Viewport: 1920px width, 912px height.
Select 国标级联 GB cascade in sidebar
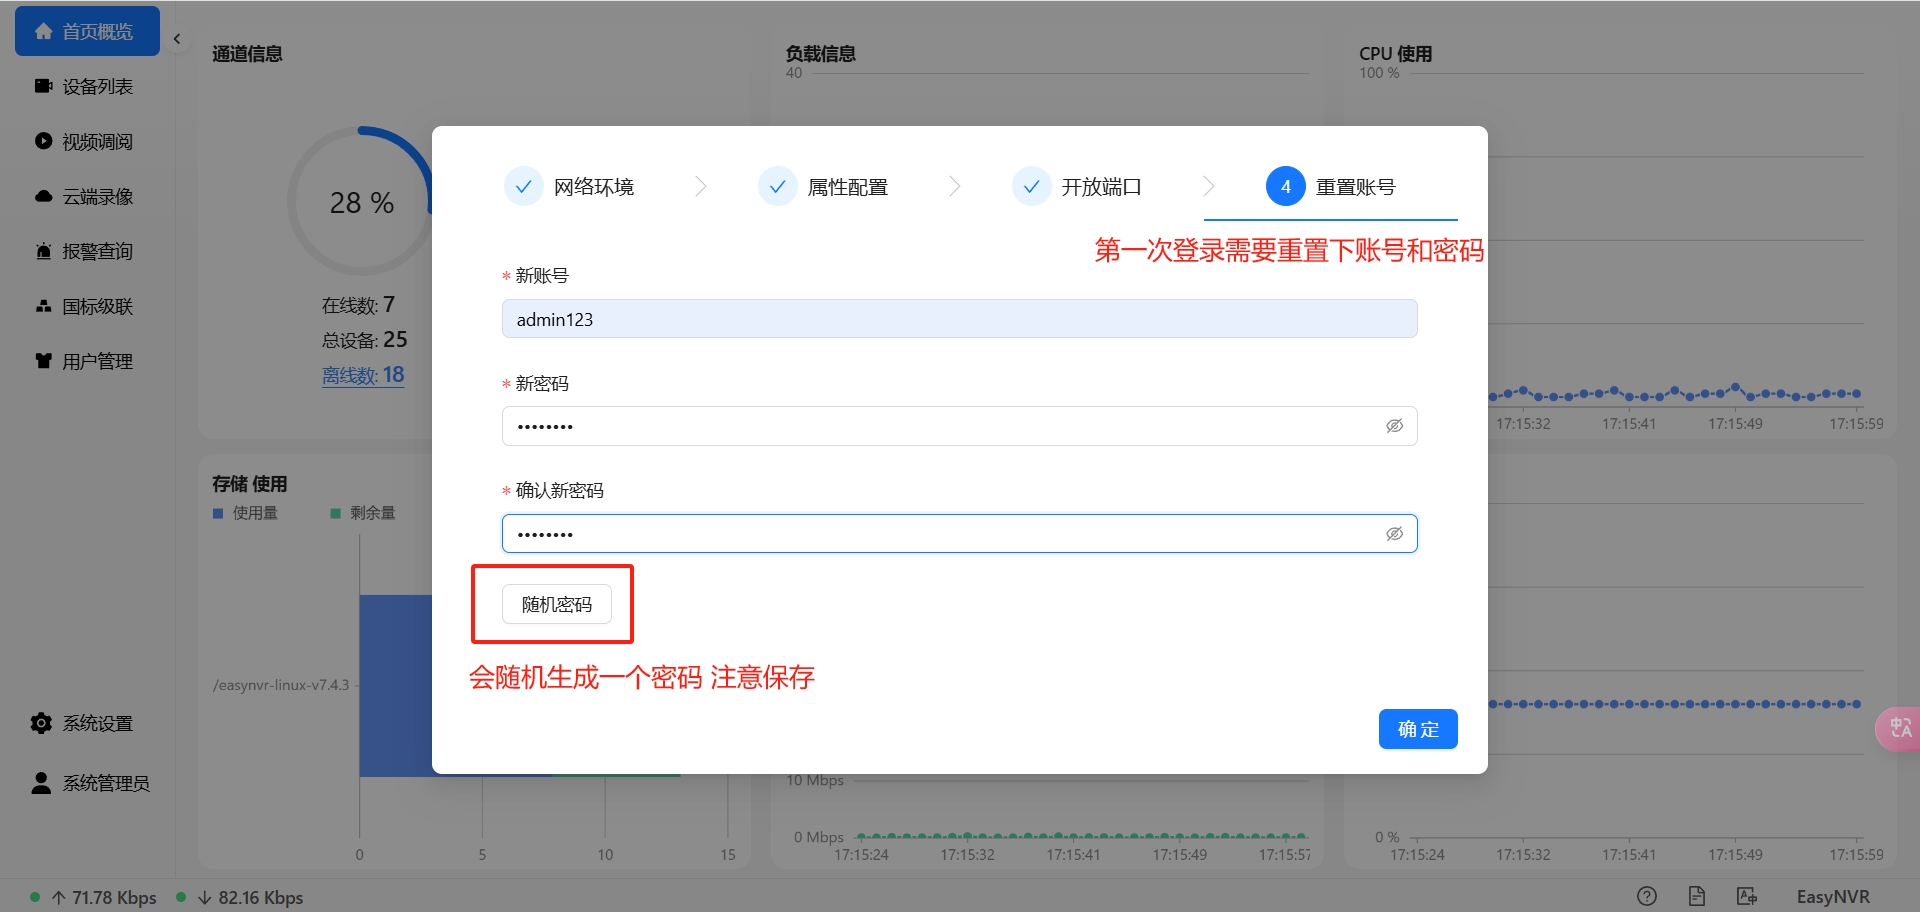(41, 306)
